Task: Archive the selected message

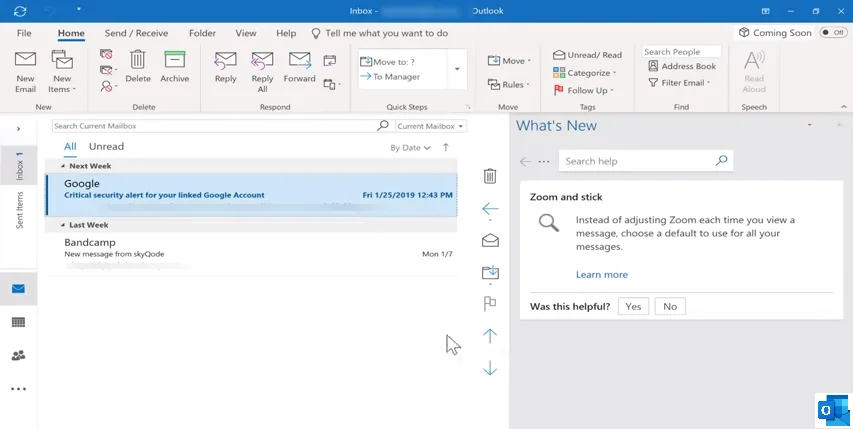Action: click(x=174, y=62)
